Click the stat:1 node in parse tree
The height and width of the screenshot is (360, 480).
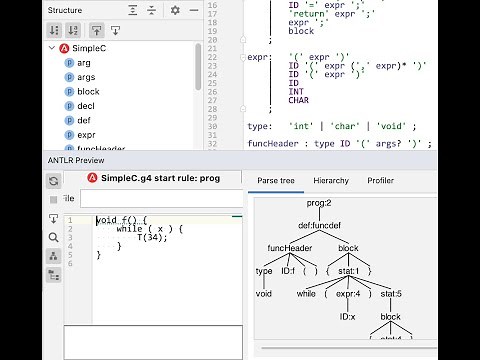[348, 271]
